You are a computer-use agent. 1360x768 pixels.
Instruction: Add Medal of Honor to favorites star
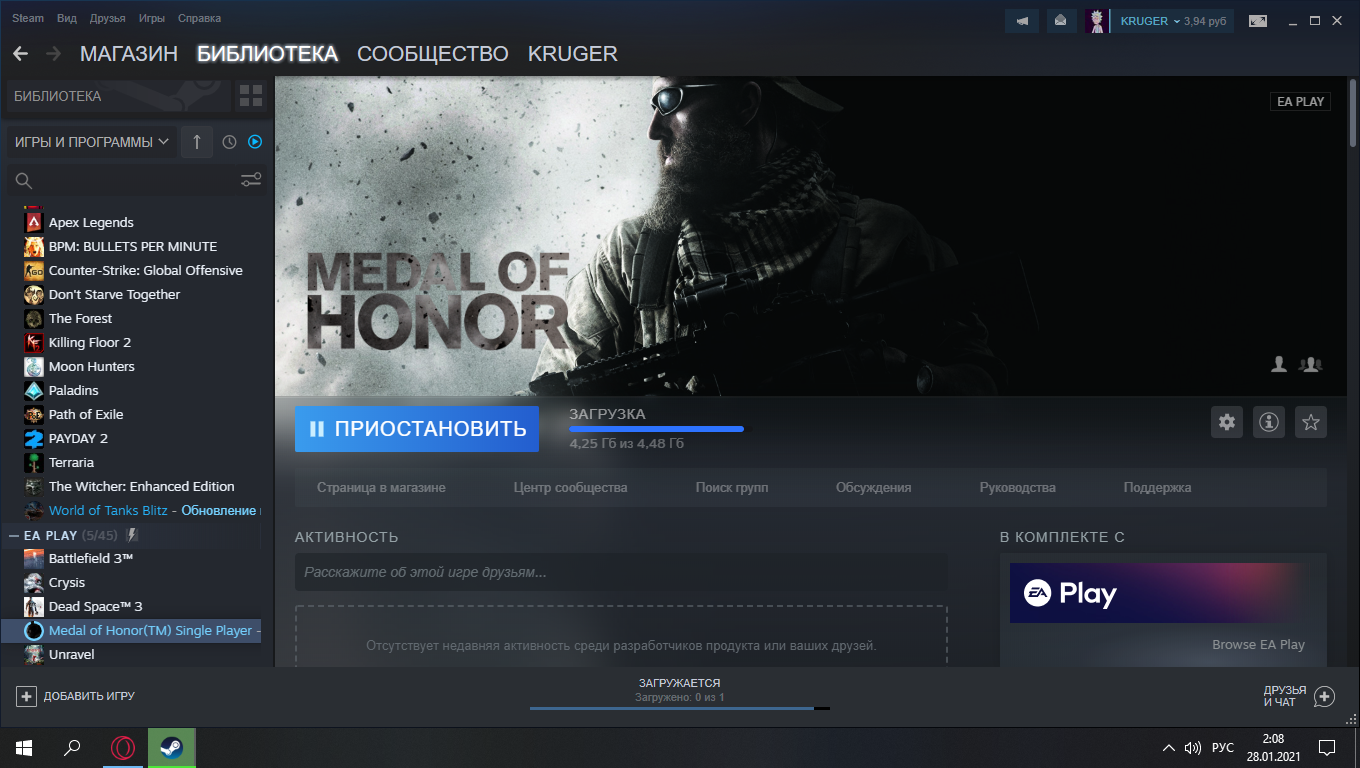[1311, 422]
